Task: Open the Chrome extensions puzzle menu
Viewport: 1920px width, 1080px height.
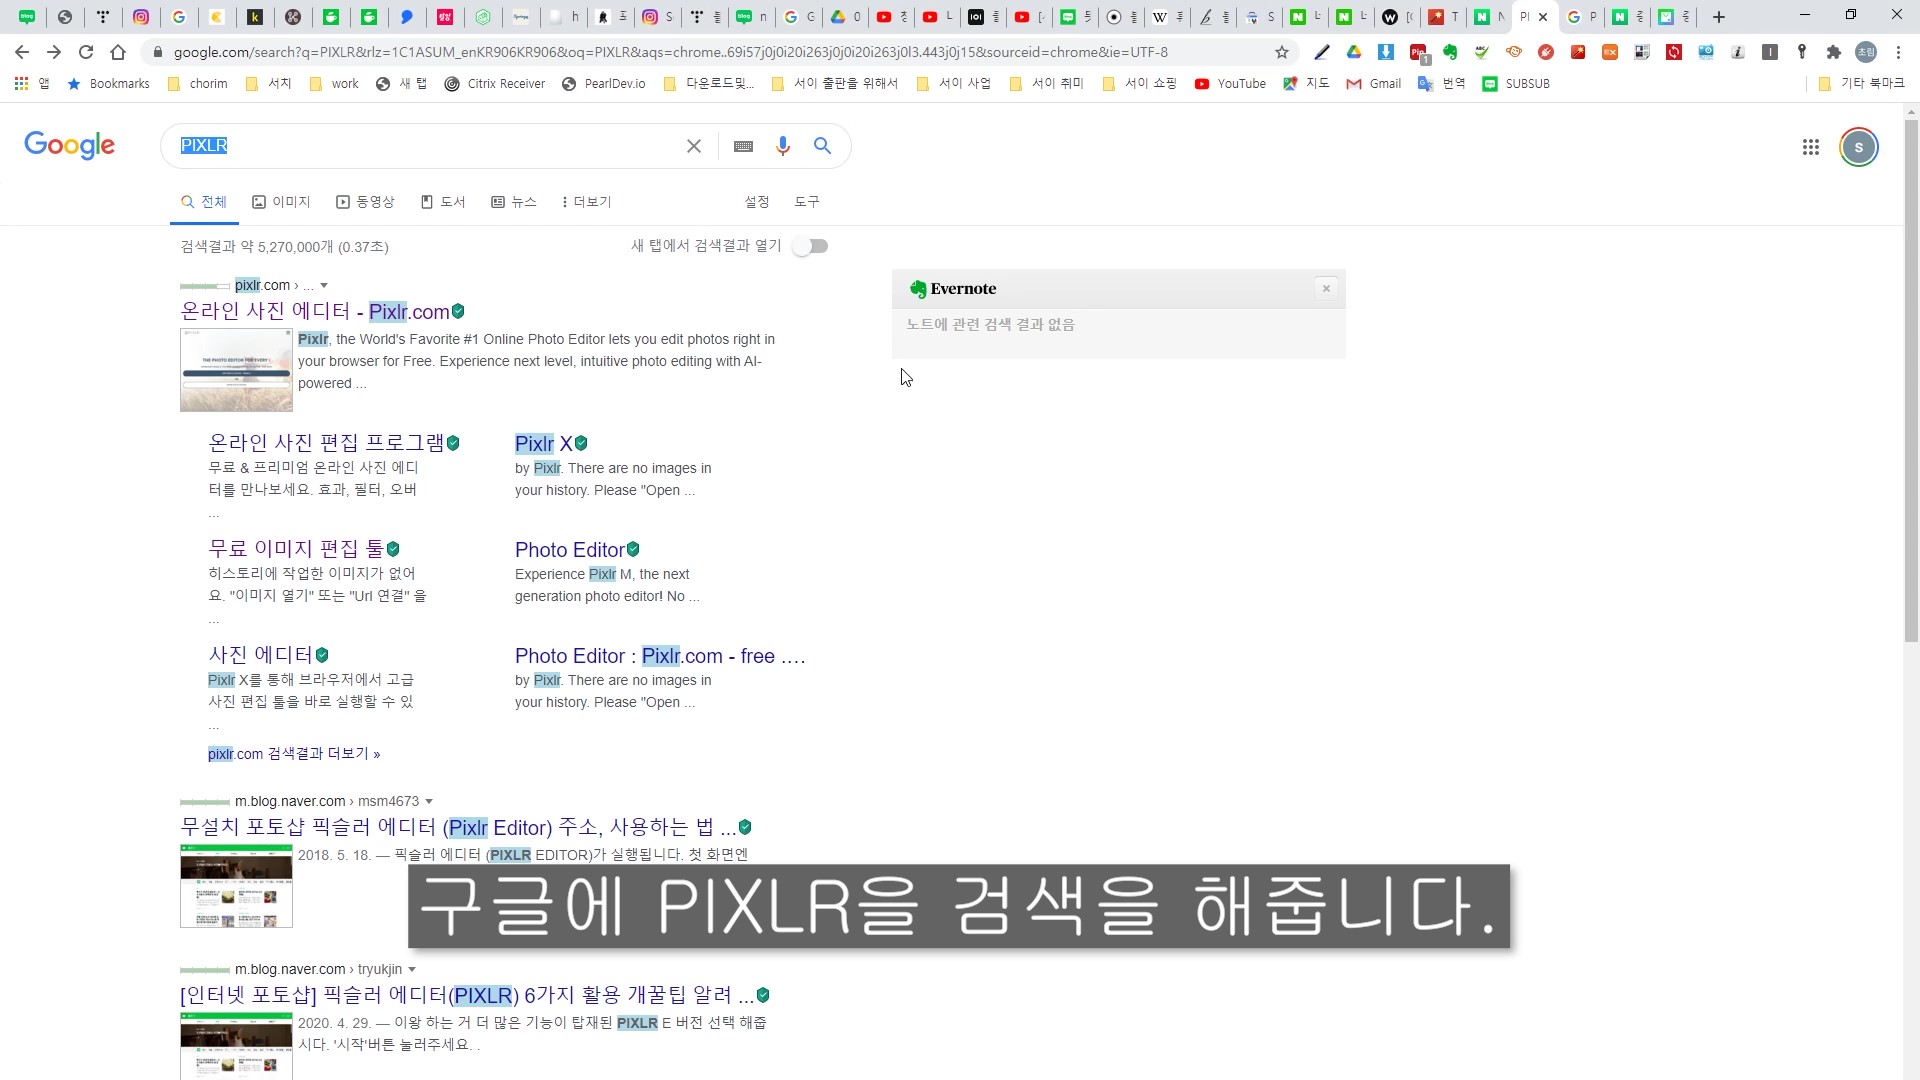Action: [x=1833, y=52]
